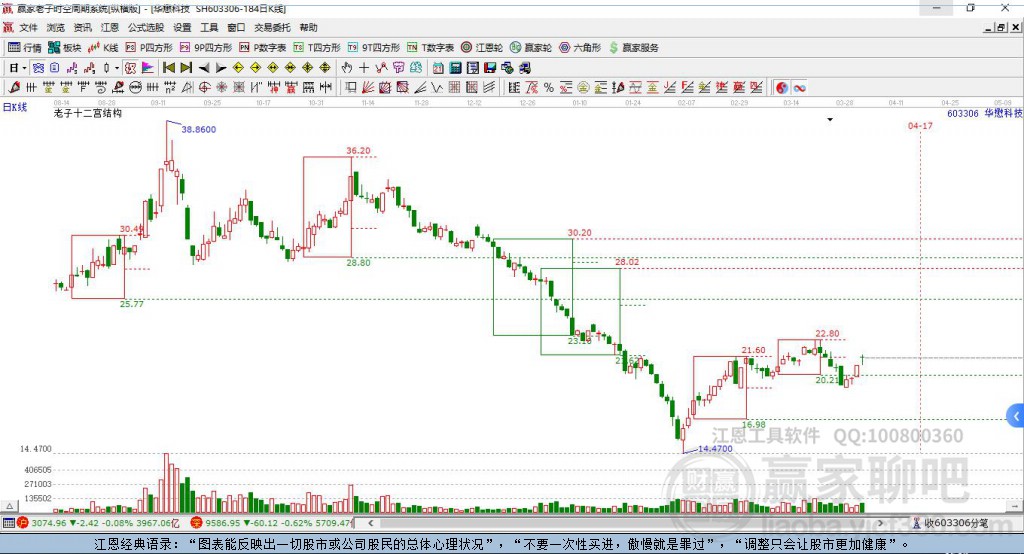Open the 公式选股 menu

coord(146,27)
